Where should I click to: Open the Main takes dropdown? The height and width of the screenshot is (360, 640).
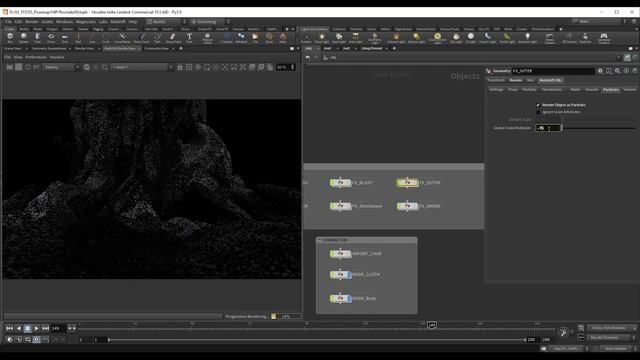(x=598, y=21)
